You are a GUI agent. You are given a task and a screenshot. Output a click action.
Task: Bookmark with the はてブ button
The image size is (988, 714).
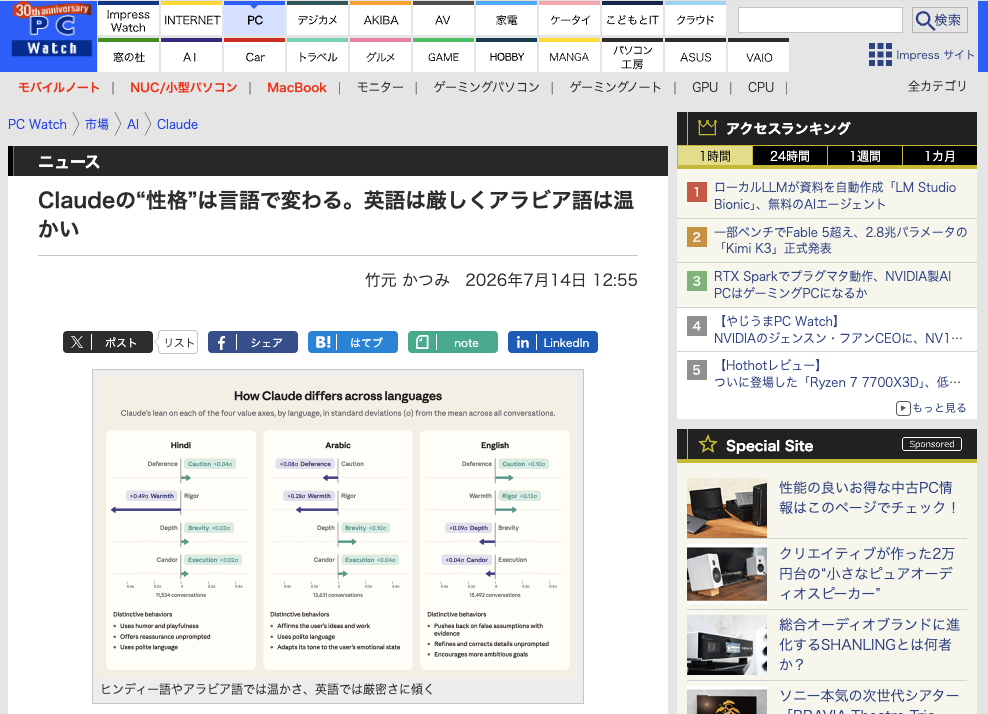353,342
